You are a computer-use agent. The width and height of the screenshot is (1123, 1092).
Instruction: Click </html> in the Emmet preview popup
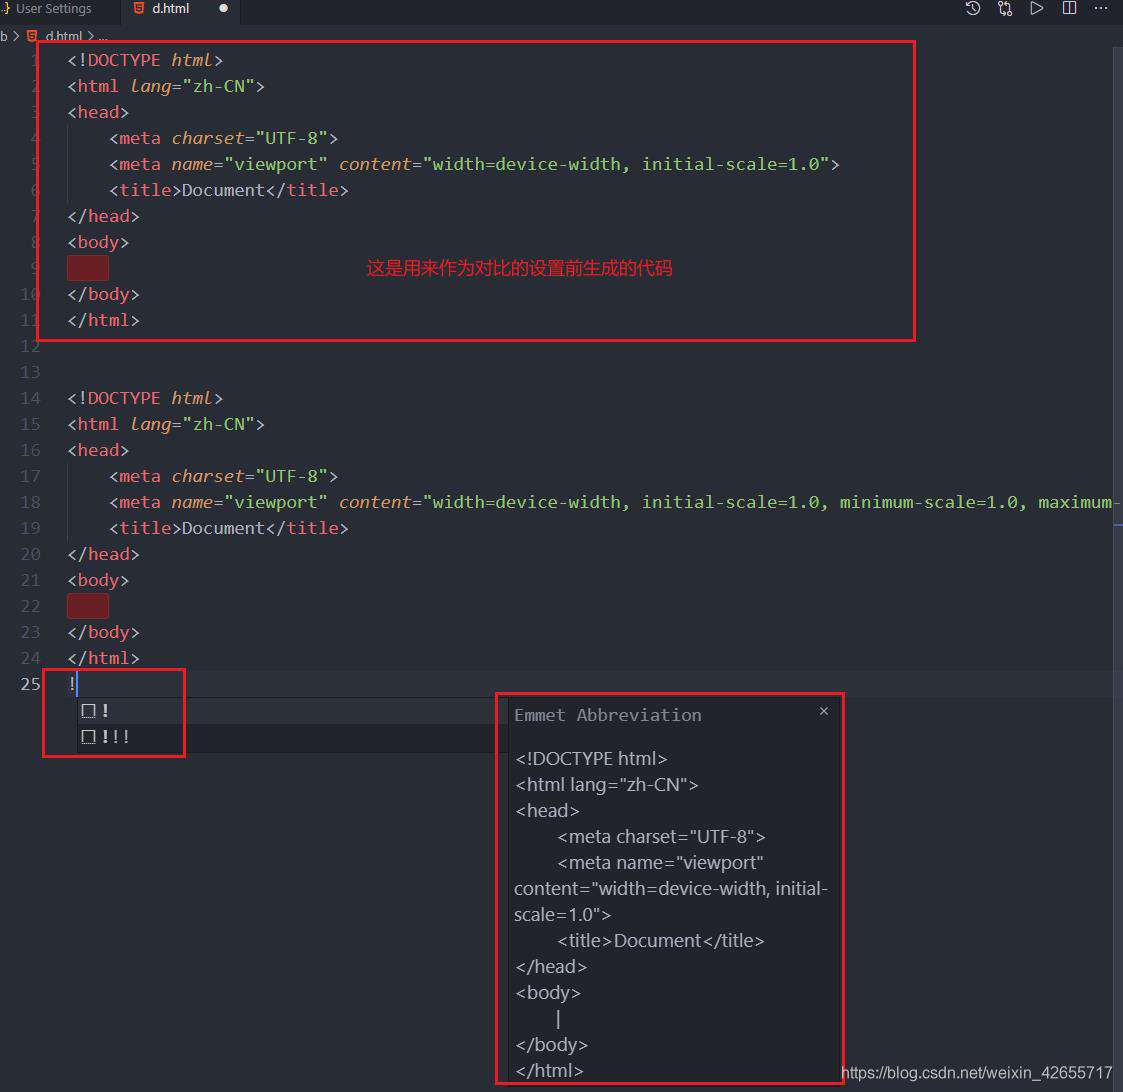point(549,1071)
